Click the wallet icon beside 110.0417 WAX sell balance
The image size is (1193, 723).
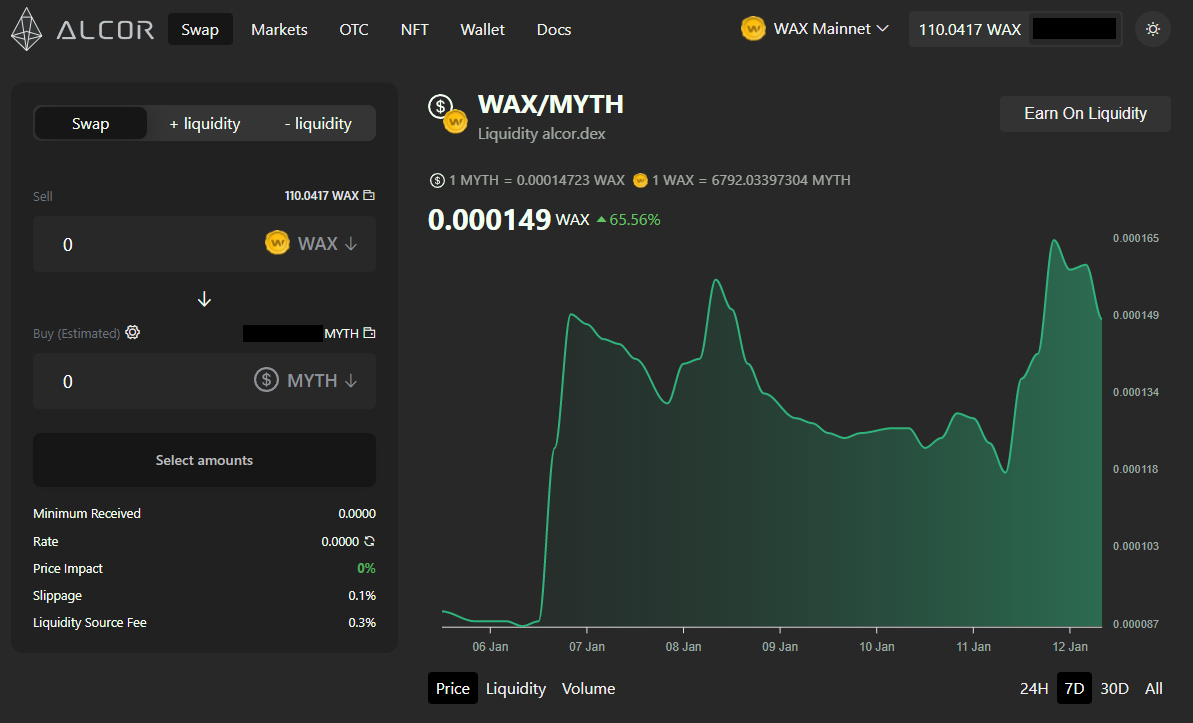pyautogui.click(x=369, y=196)
